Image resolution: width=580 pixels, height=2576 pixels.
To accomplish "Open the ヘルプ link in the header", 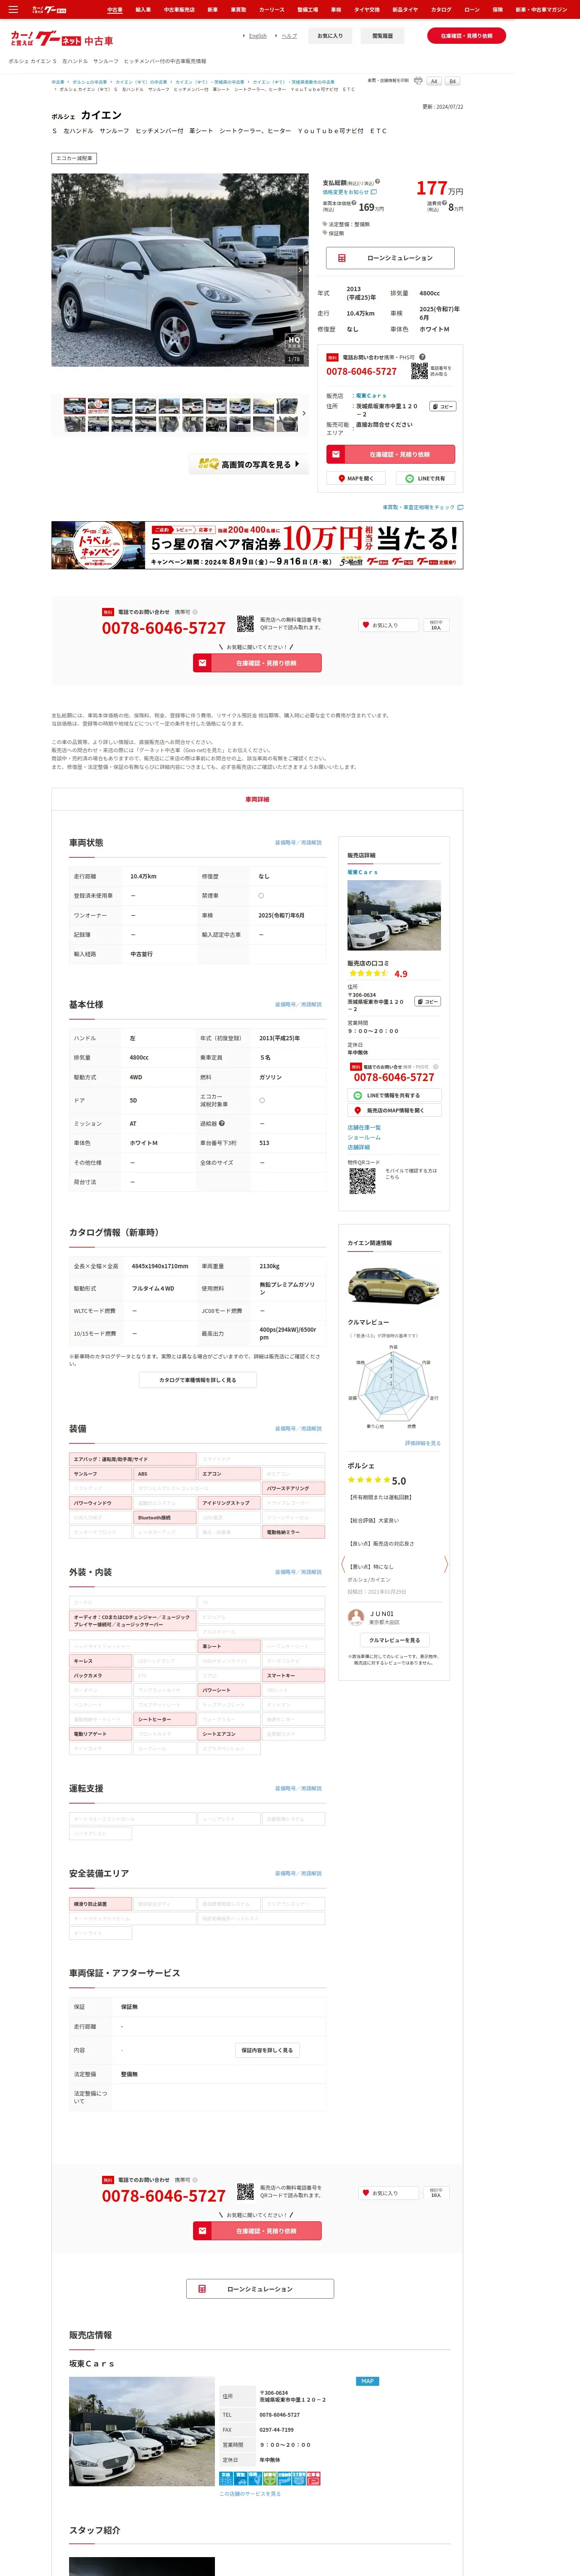I will pos(289,36).
